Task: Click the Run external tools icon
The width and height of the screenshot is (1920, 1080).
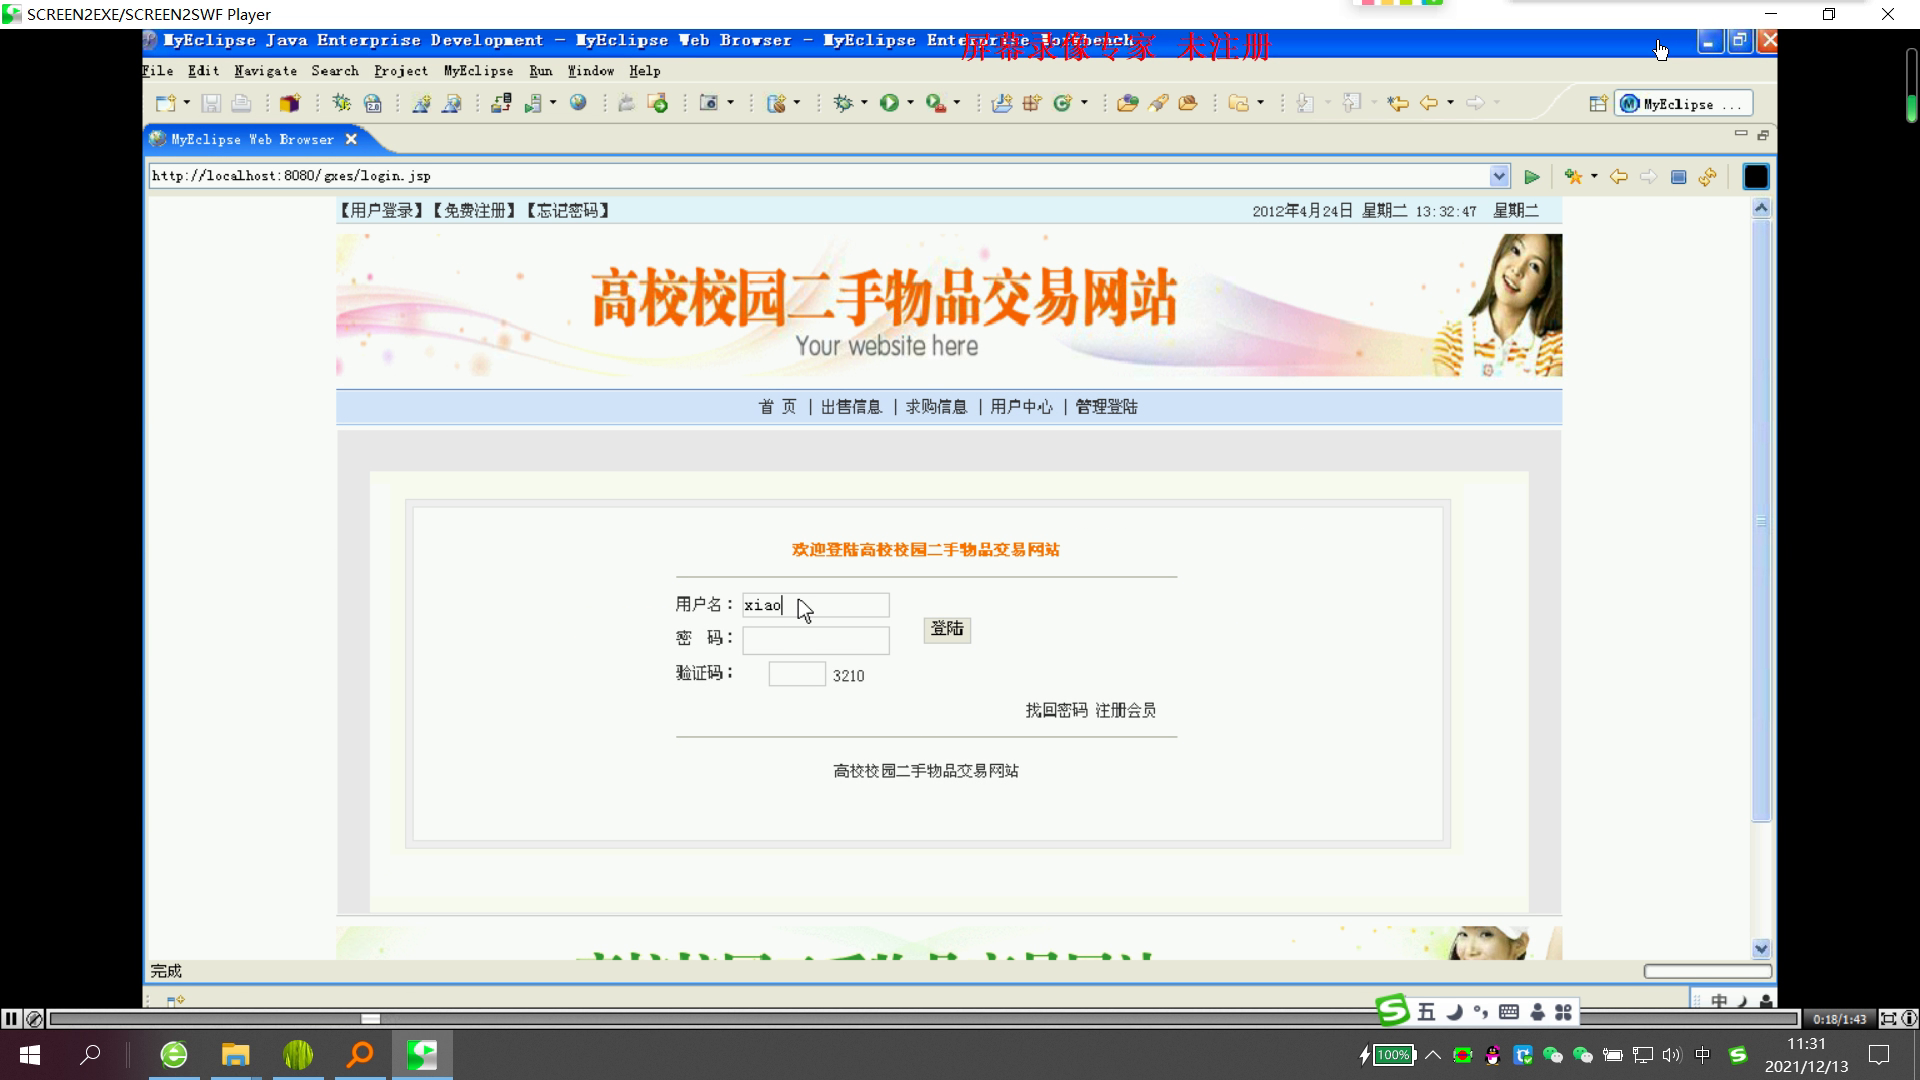Action: click(x=936, y=103)
